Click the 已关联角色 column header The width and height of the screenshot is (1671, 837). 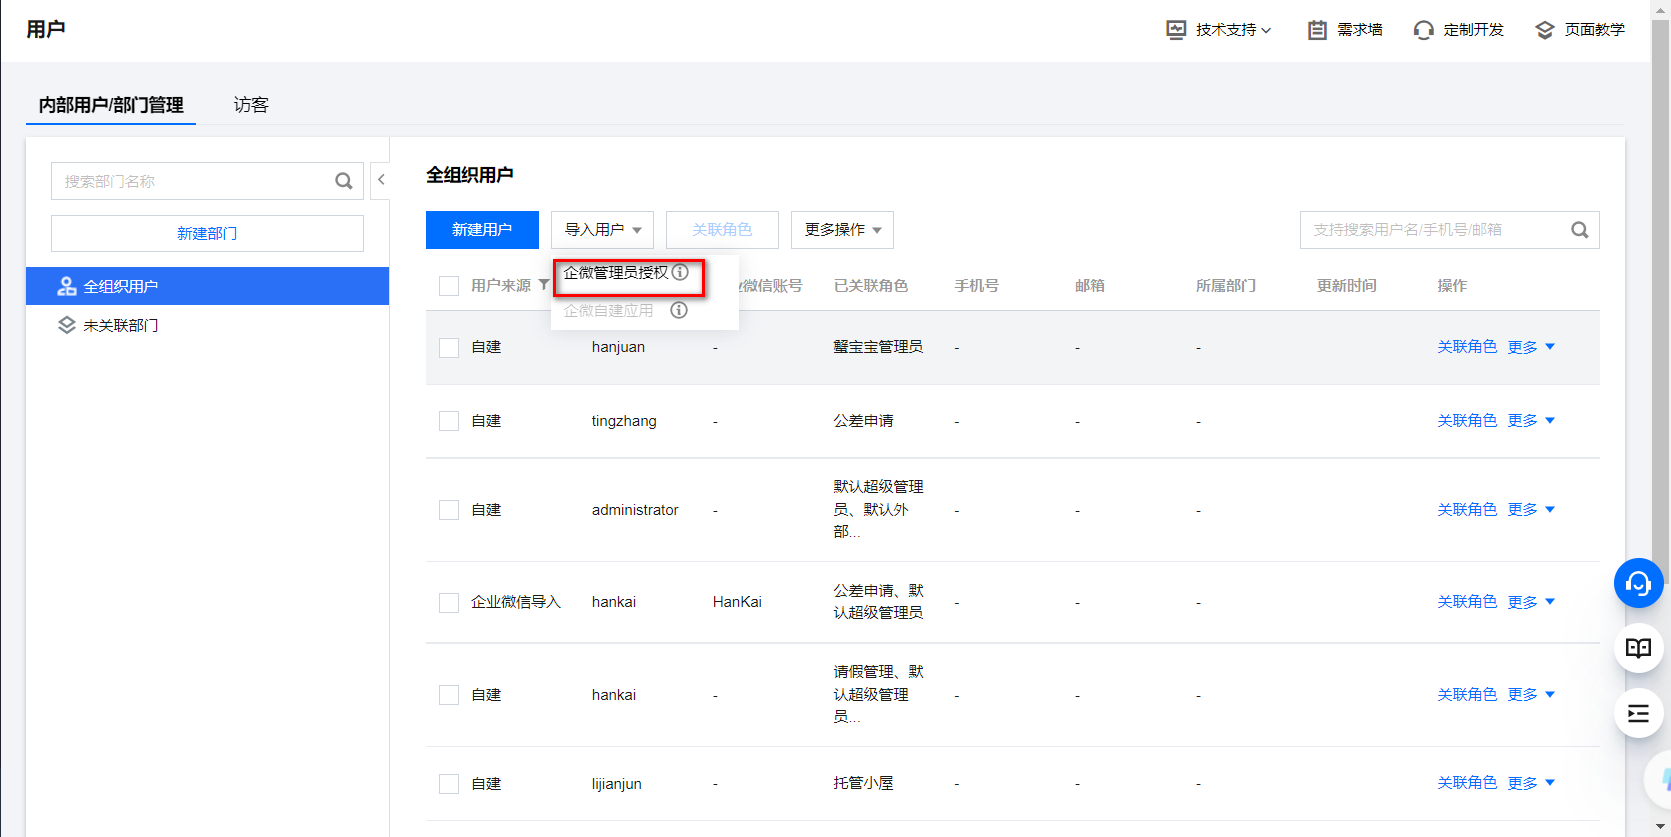click(871, 286)
